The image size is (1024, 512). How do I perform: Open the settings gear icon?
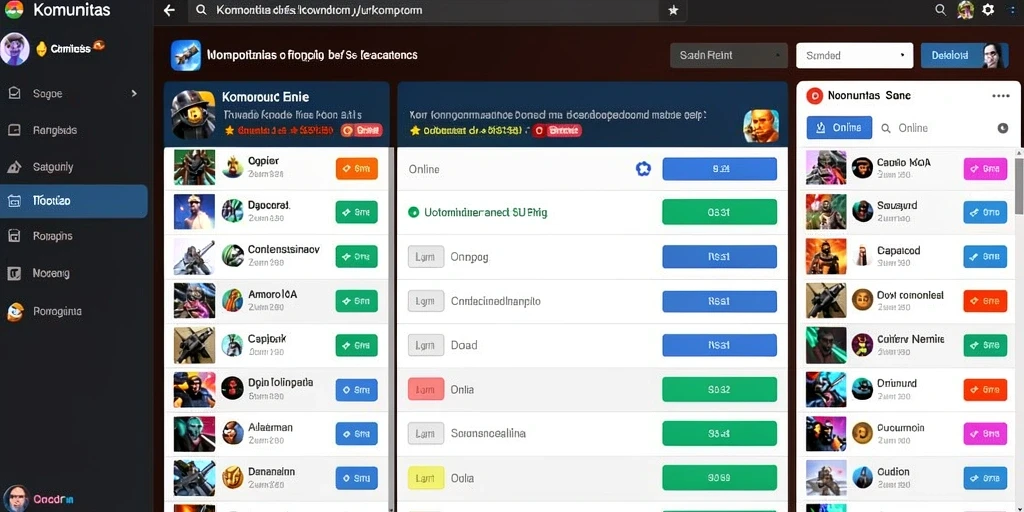click(988, 10)
